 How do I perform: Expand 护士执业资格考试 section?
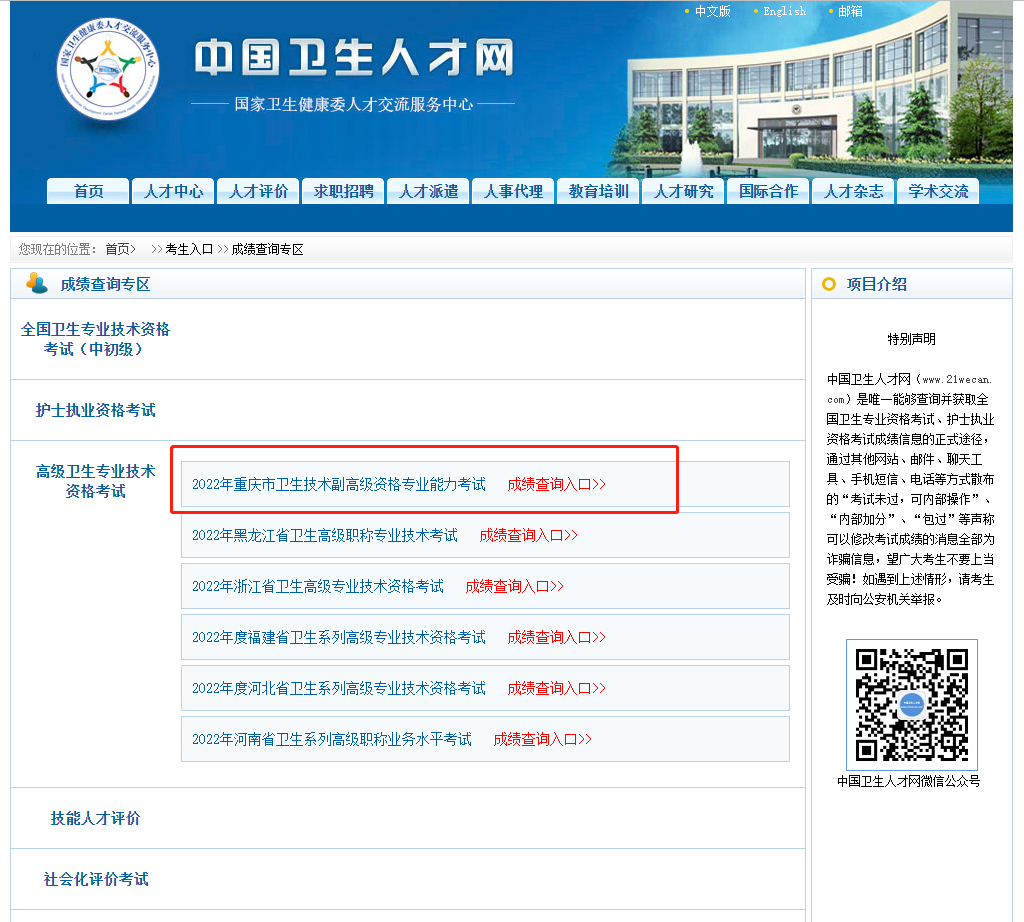tap(95, 410)
